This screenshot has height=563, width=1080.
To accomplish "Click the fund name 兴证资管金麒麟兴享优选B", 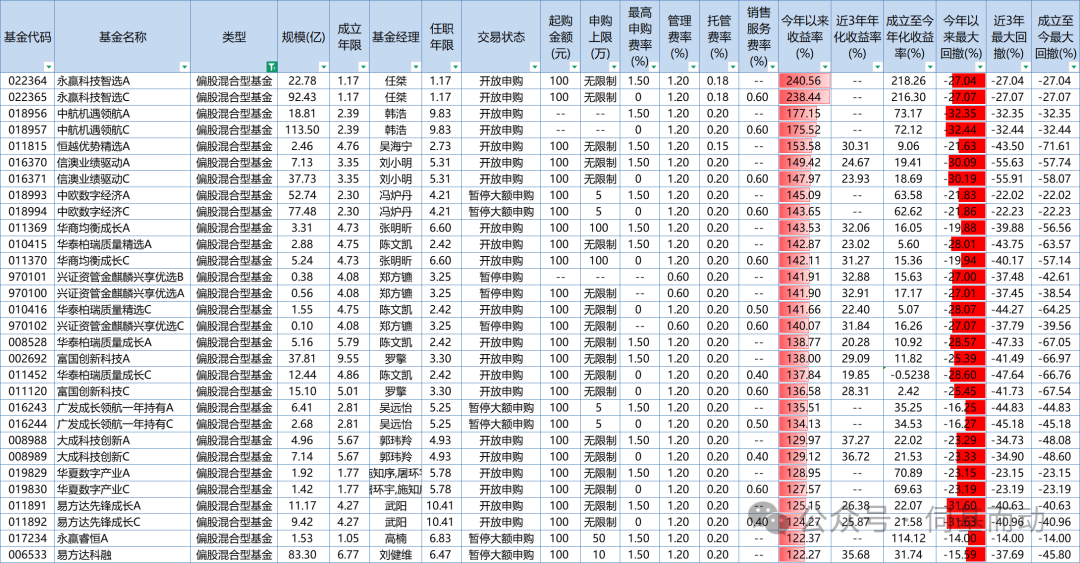I will [121, 277].
